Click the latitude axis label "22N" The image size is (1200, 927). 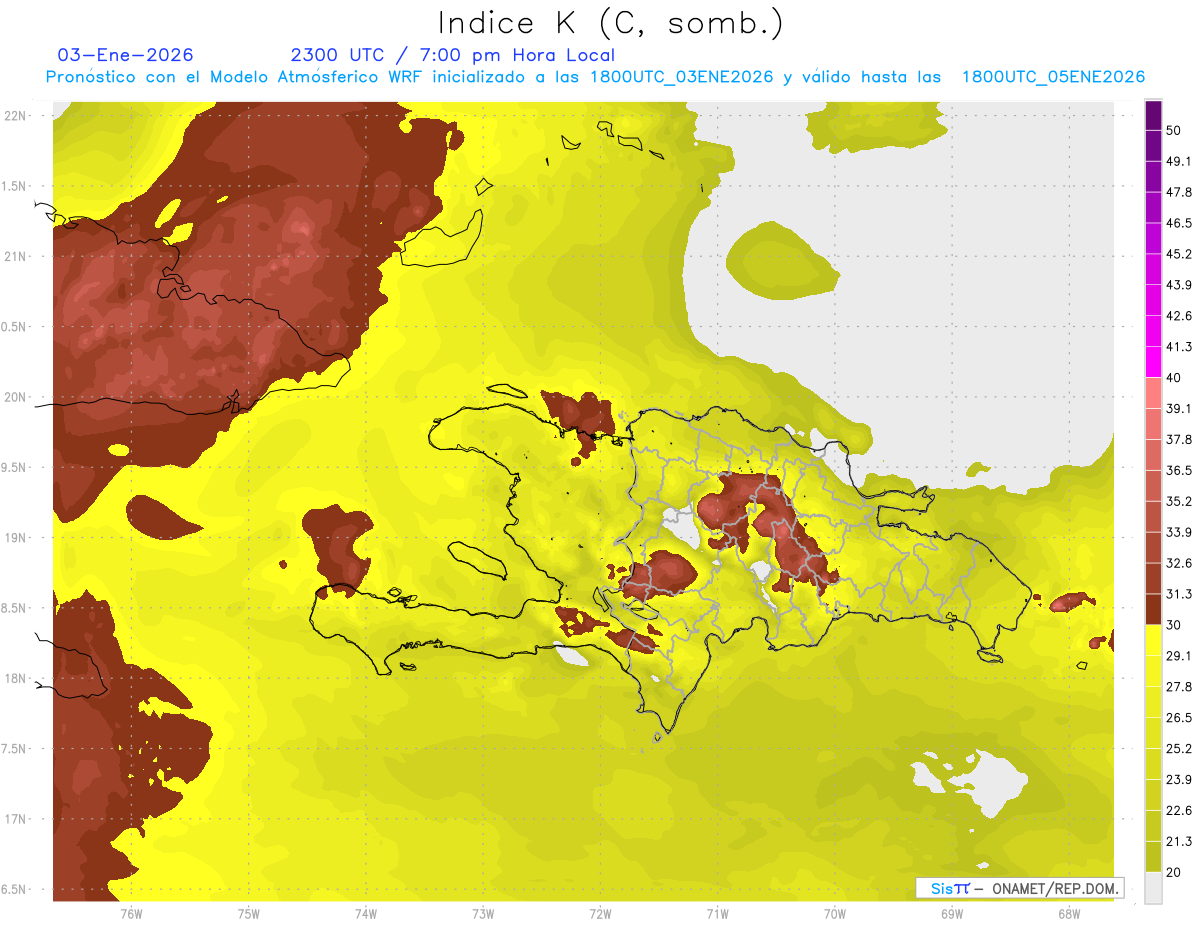pos(16,116)
